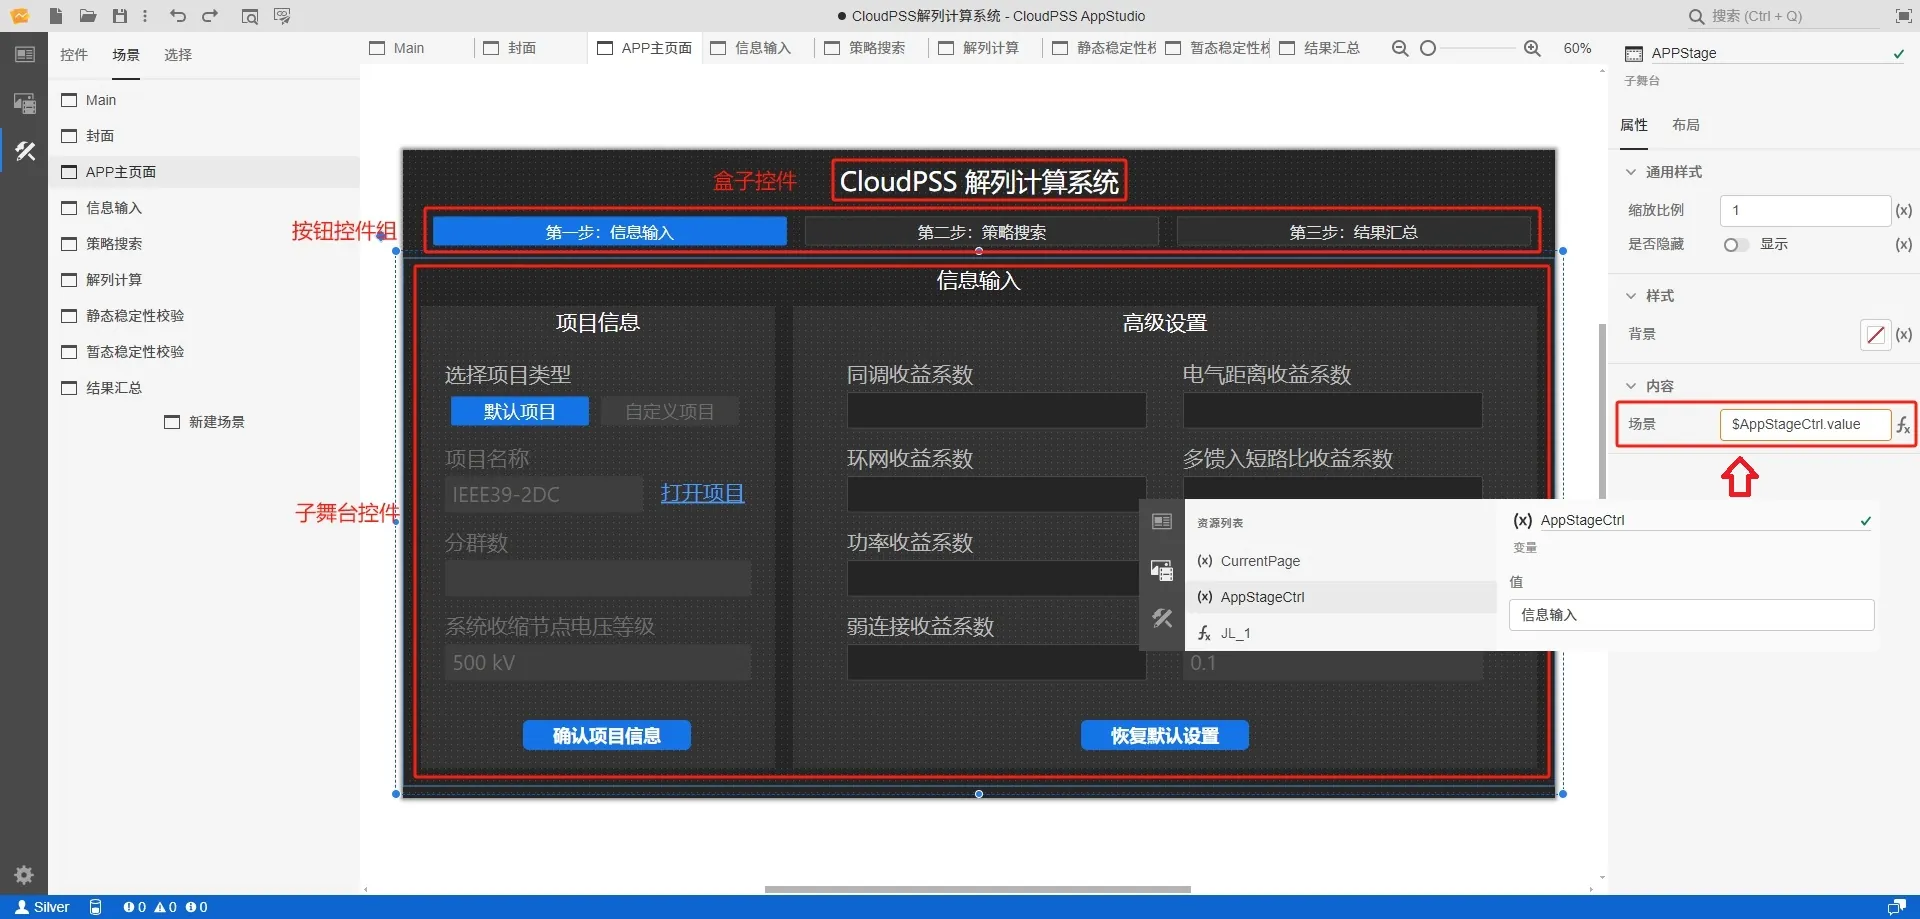Switch to the 控件 tab
Image resolution: width=1920 pixels, height=919 pixels.
click(74, 54)
